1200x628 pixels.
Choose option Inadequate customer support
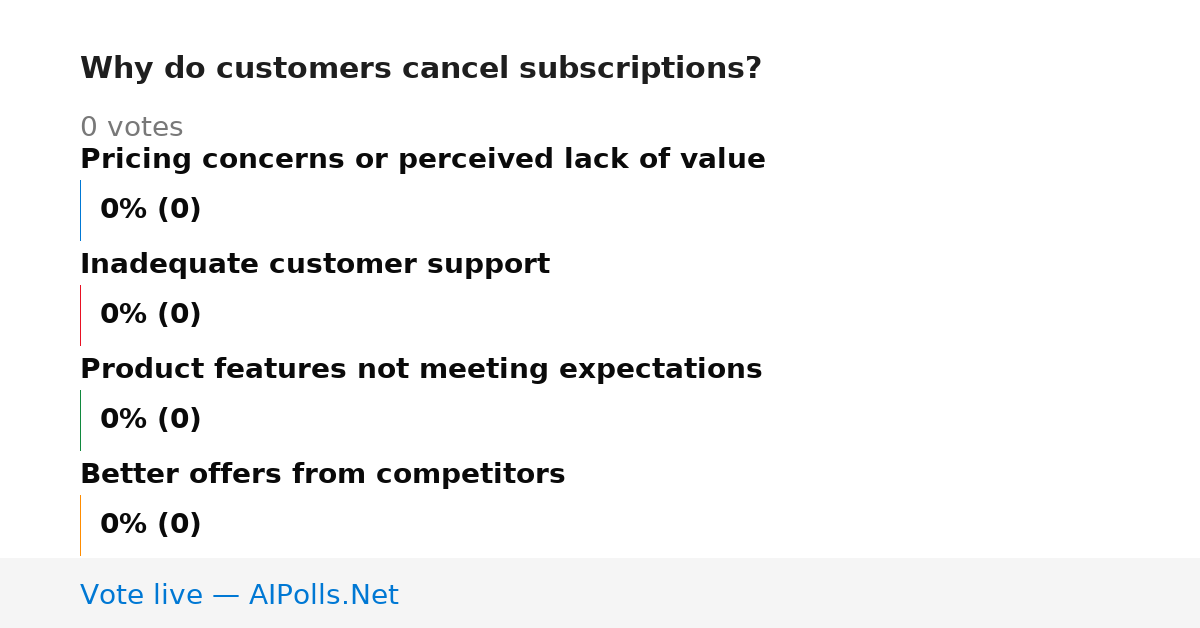pos(314,265)
